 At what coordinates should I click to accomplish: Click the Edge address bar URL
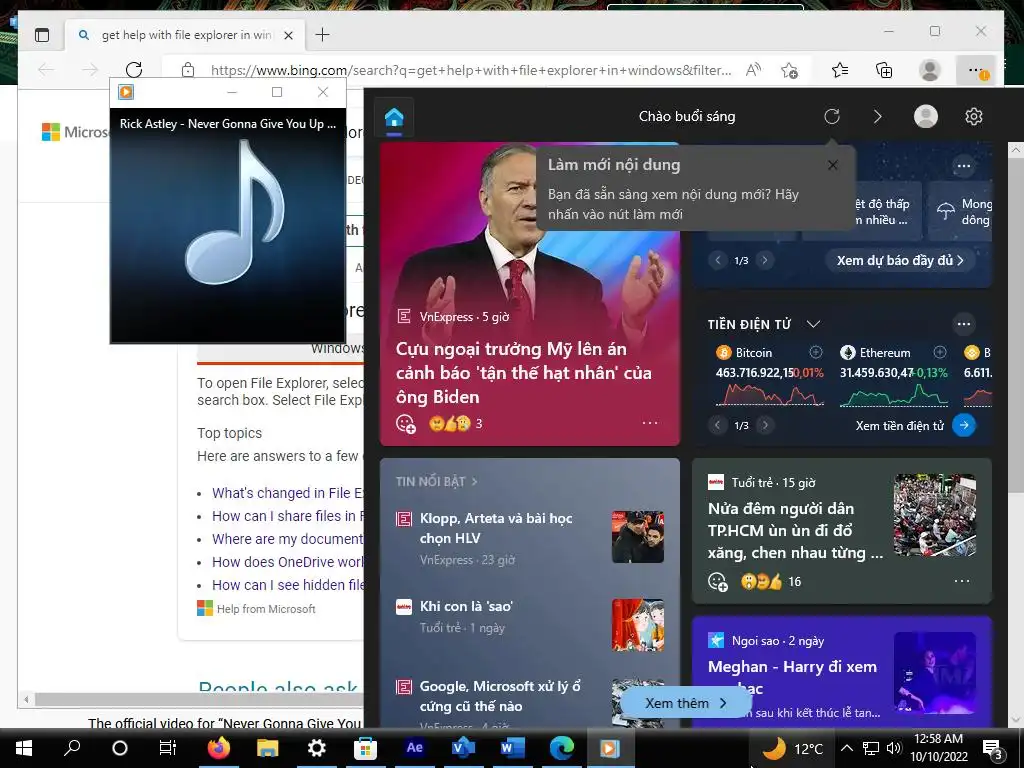pos(470,70)
